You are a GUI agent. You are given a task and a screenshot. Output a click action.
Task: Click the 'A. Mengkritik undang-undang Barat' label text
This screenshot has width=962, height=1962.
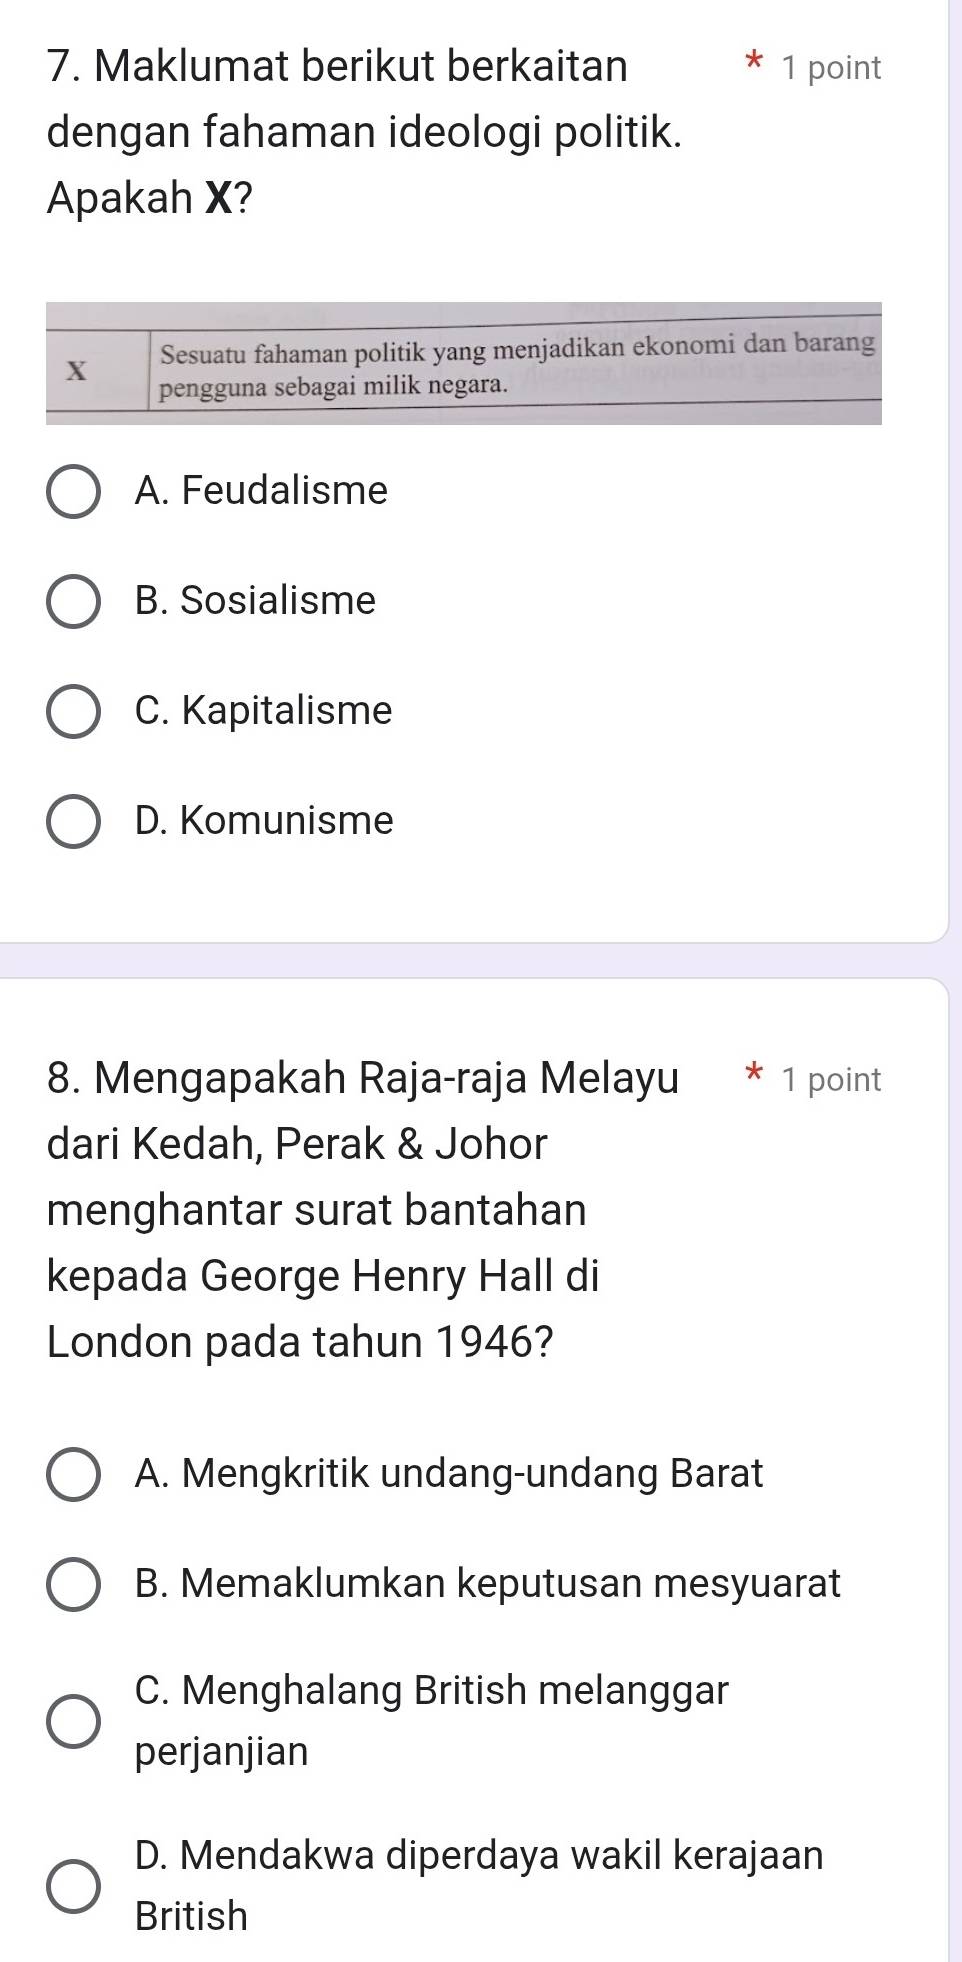click(448, 1474)
